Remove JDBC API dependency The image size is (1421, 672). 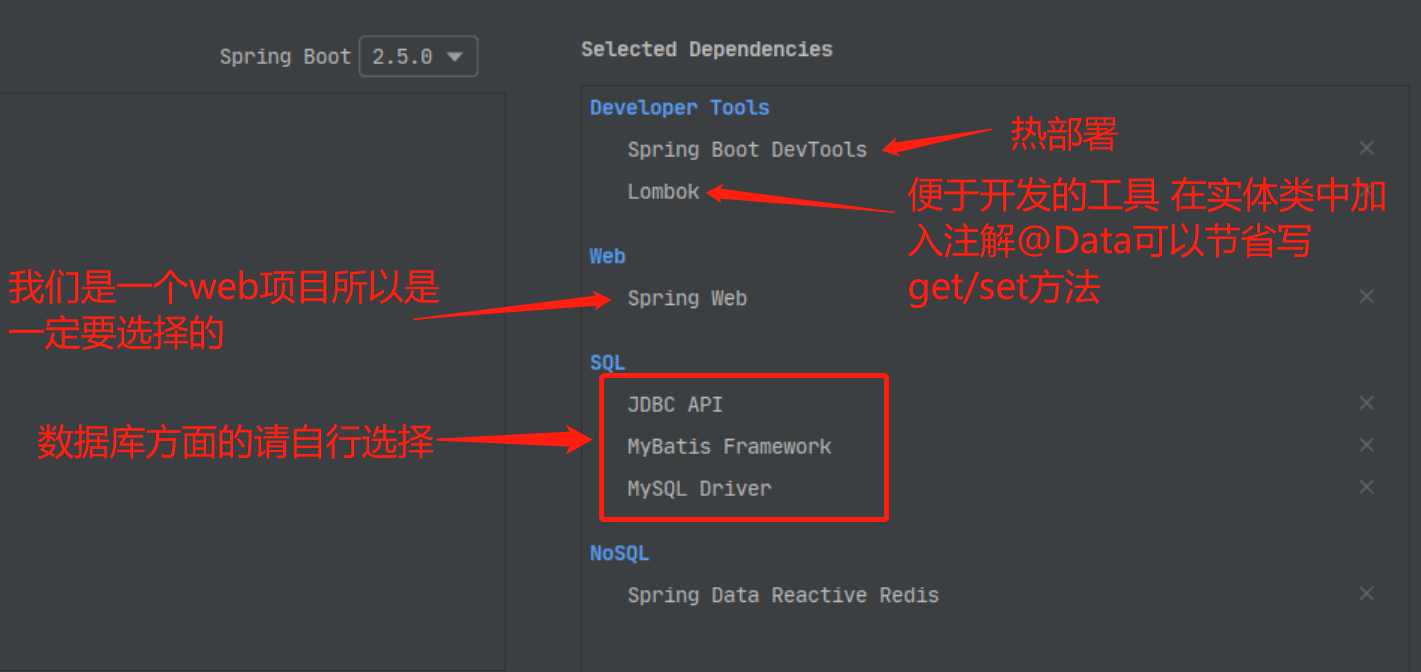[x=1366, y=403]
